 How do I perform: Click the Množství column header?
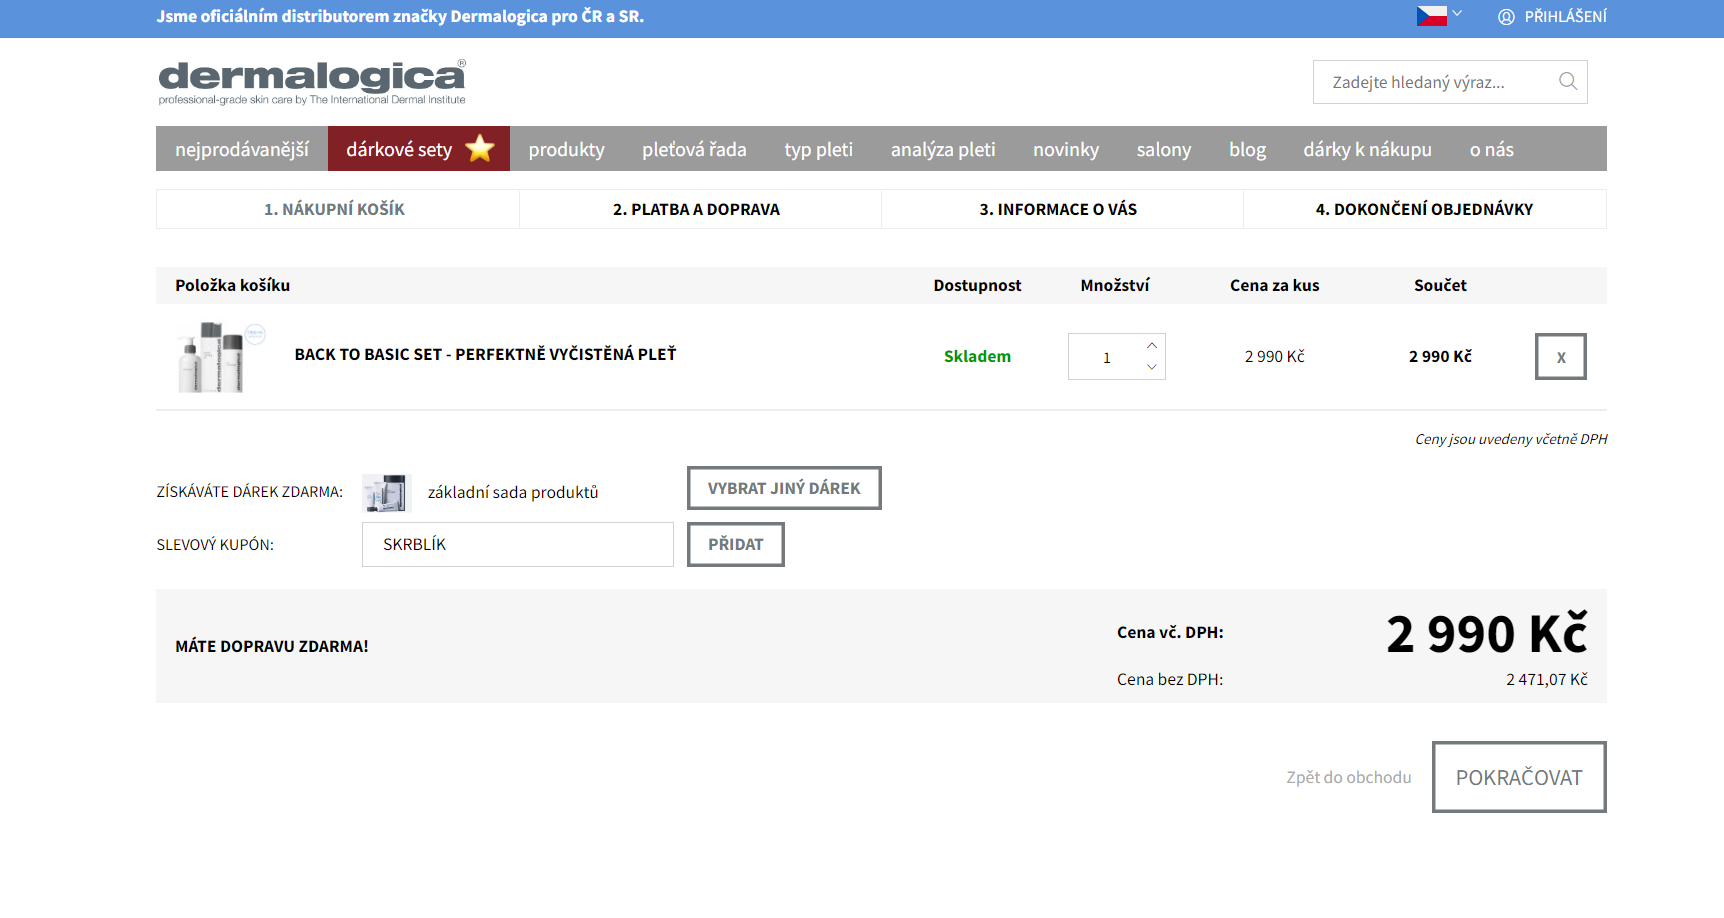coord(1114,285)
